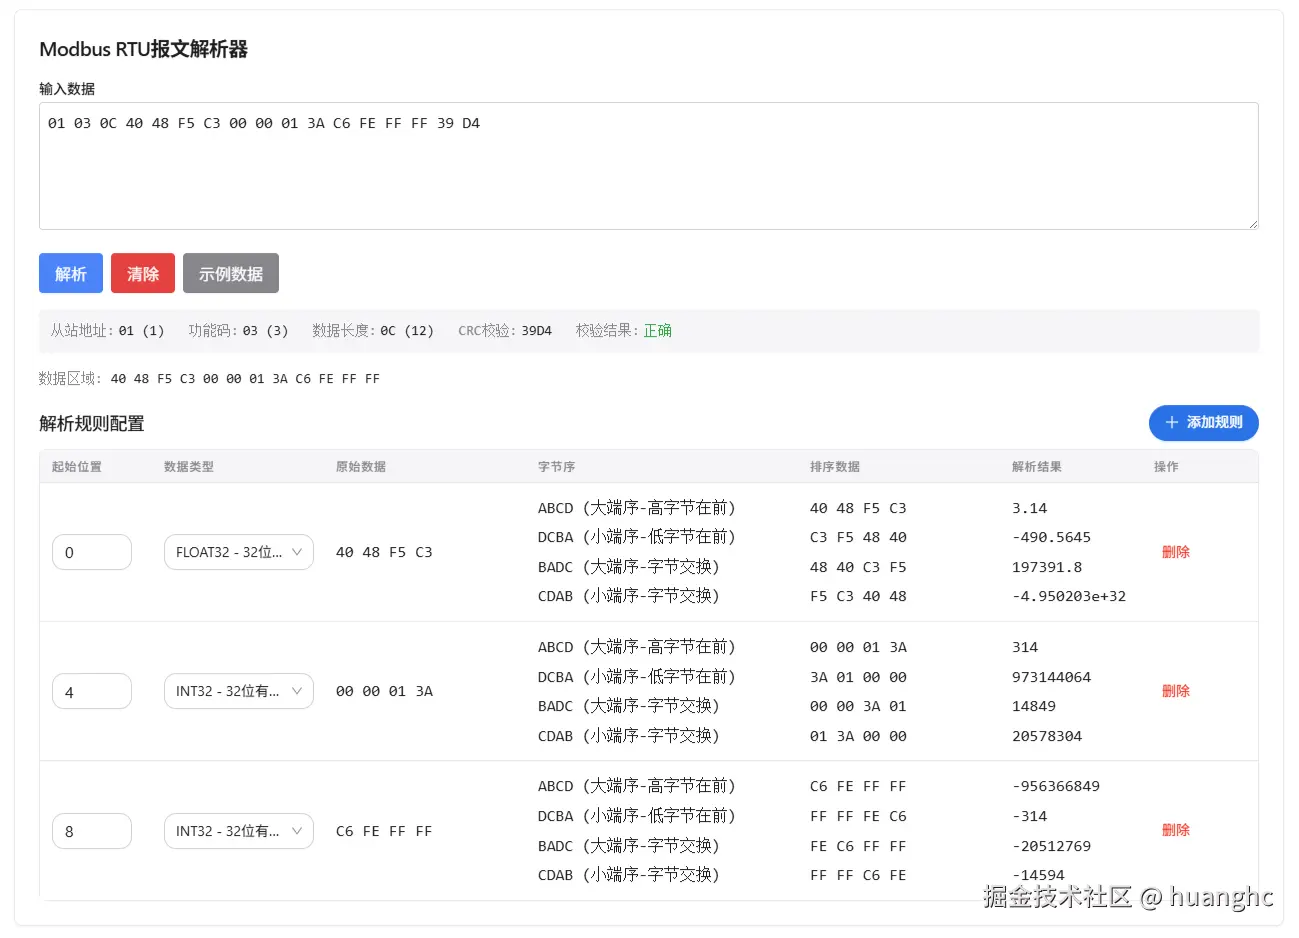Click the 排序数据 column header
The image size is (1299, 938).
coord(835,467)
